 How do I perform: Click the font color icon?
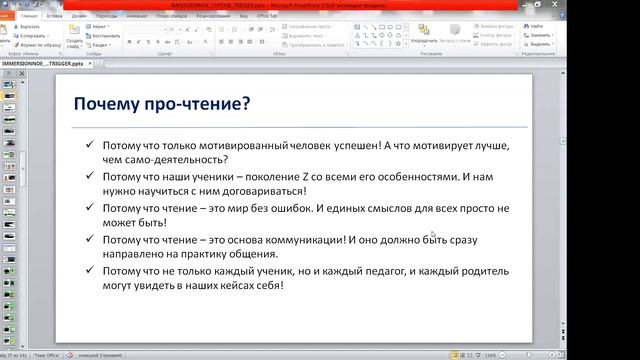pos(205,42)
